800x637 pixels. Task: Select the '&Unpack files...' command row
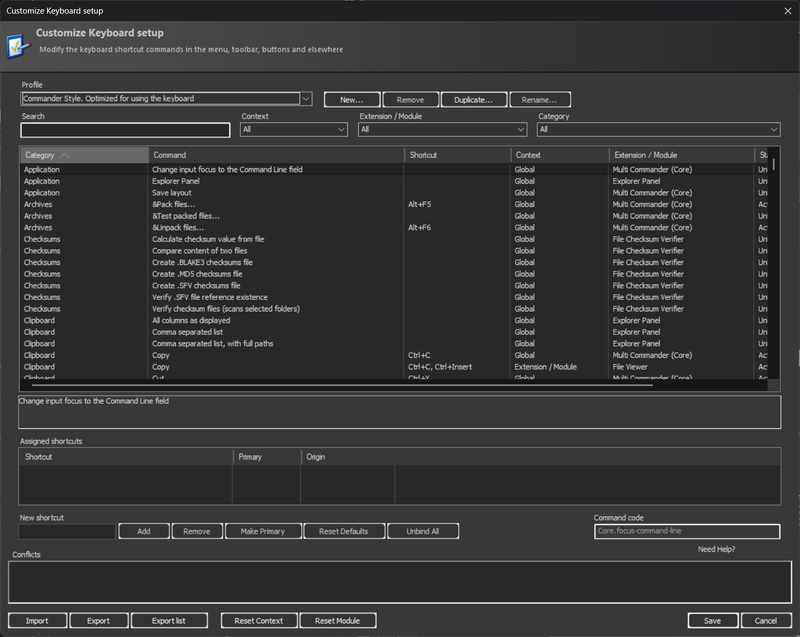[394, 227]
